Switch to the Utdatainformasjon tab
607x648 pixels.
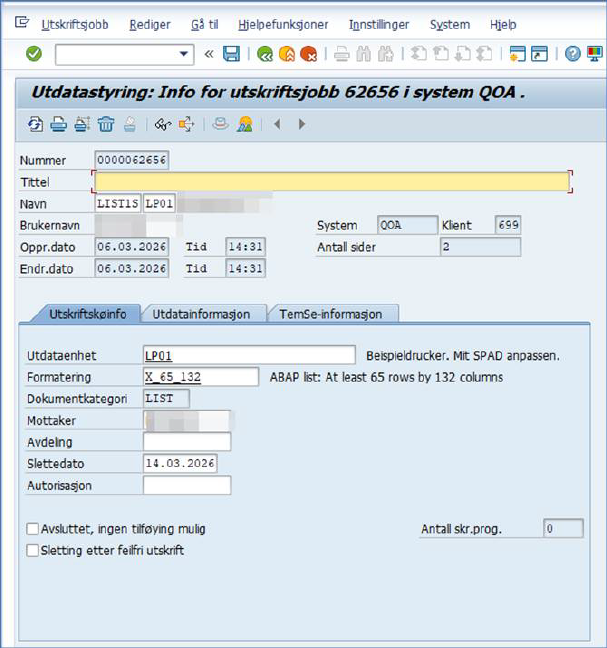click(x=201, y=314)
